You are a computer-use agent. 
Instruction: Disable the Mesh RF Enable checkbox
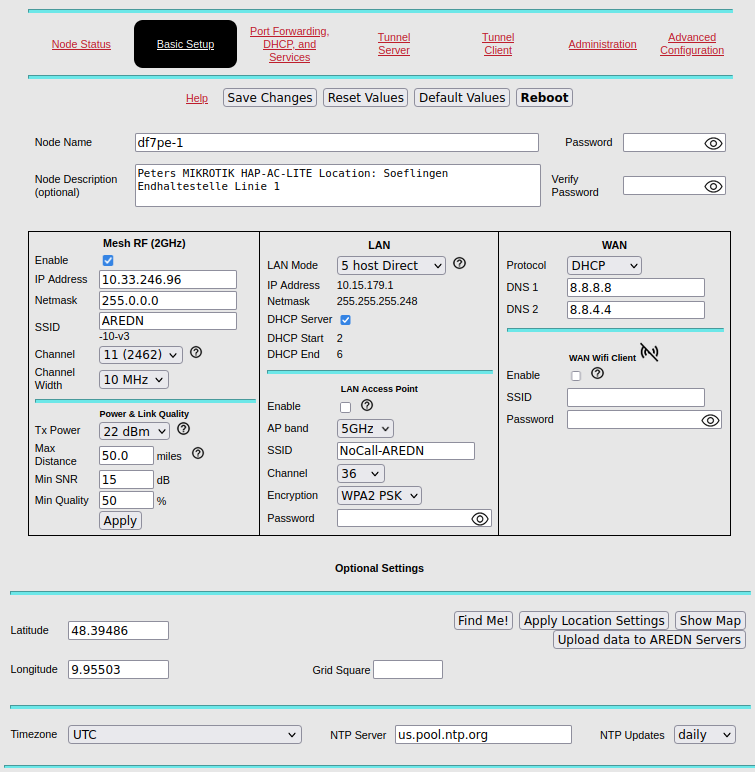[108, 260]
